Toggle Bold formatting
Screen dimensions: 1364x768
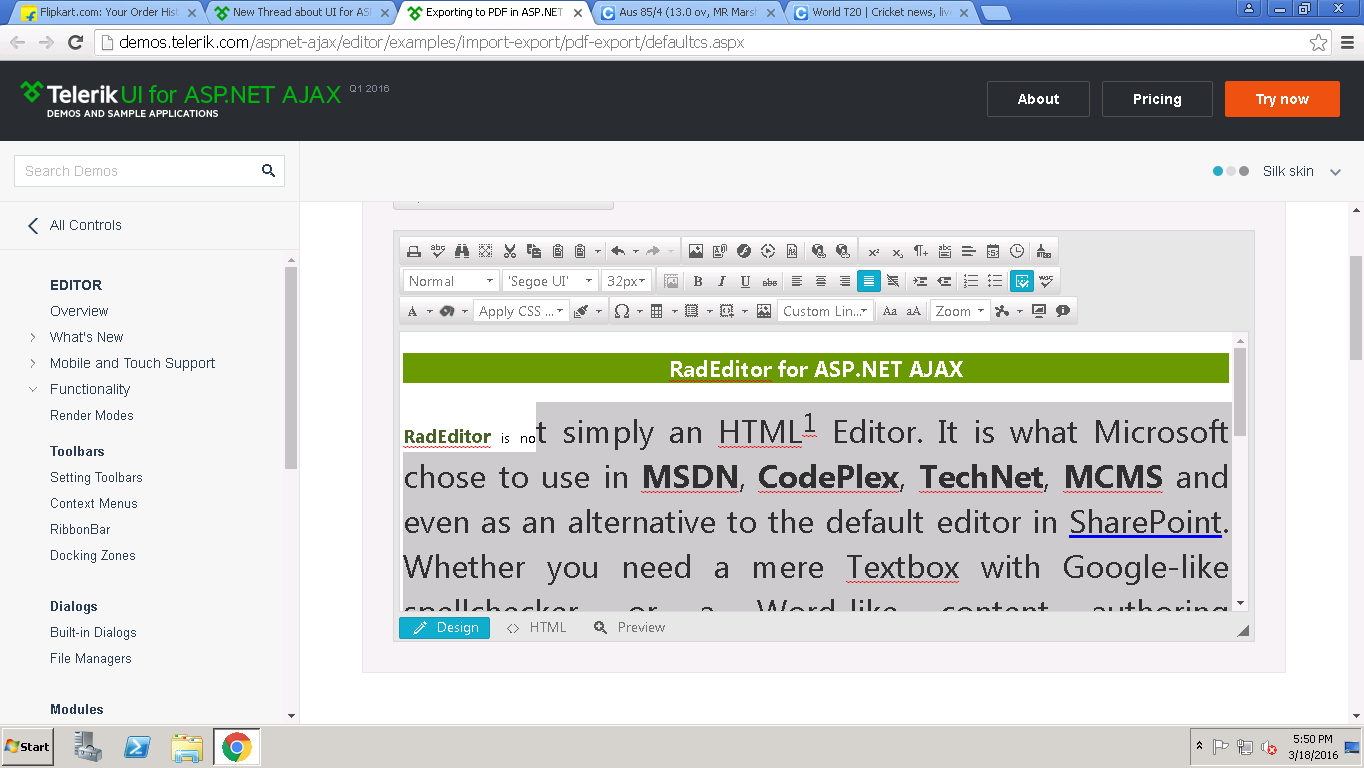(698, 281)
